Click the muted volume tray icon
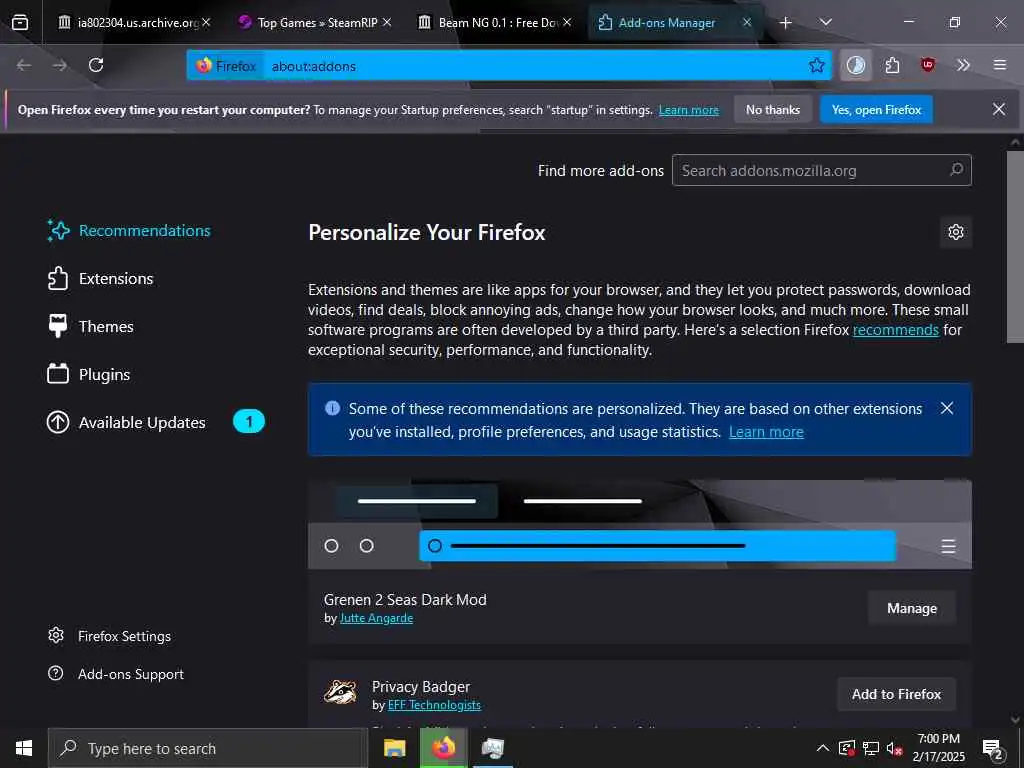Screen dimensions: 1024x768 pos(894,748)
